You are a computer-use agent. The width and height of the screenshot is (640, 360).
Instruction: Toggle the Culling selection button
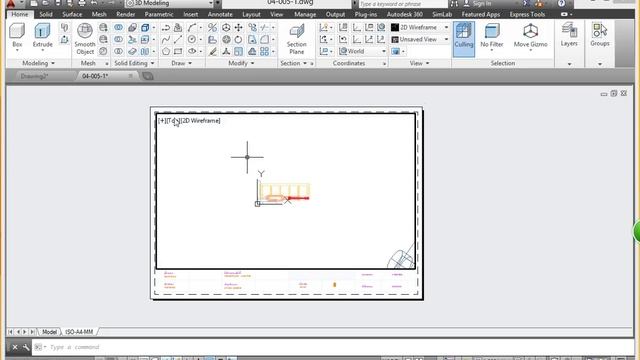click(464, 39)
